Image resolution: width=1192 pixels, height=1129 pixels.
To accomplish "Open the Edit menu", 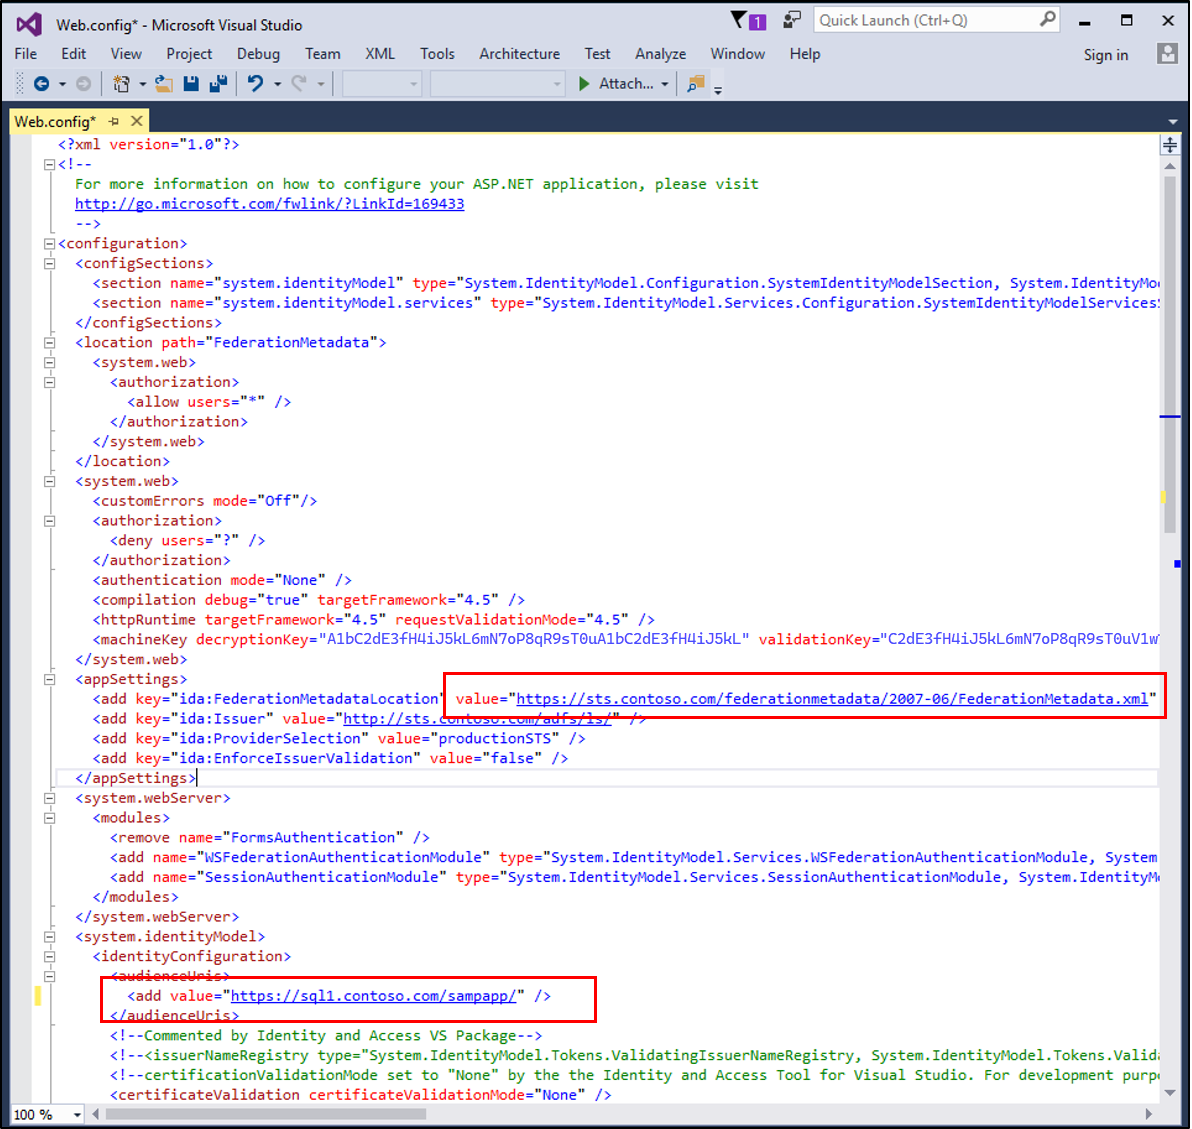I will tap(74, 54).
